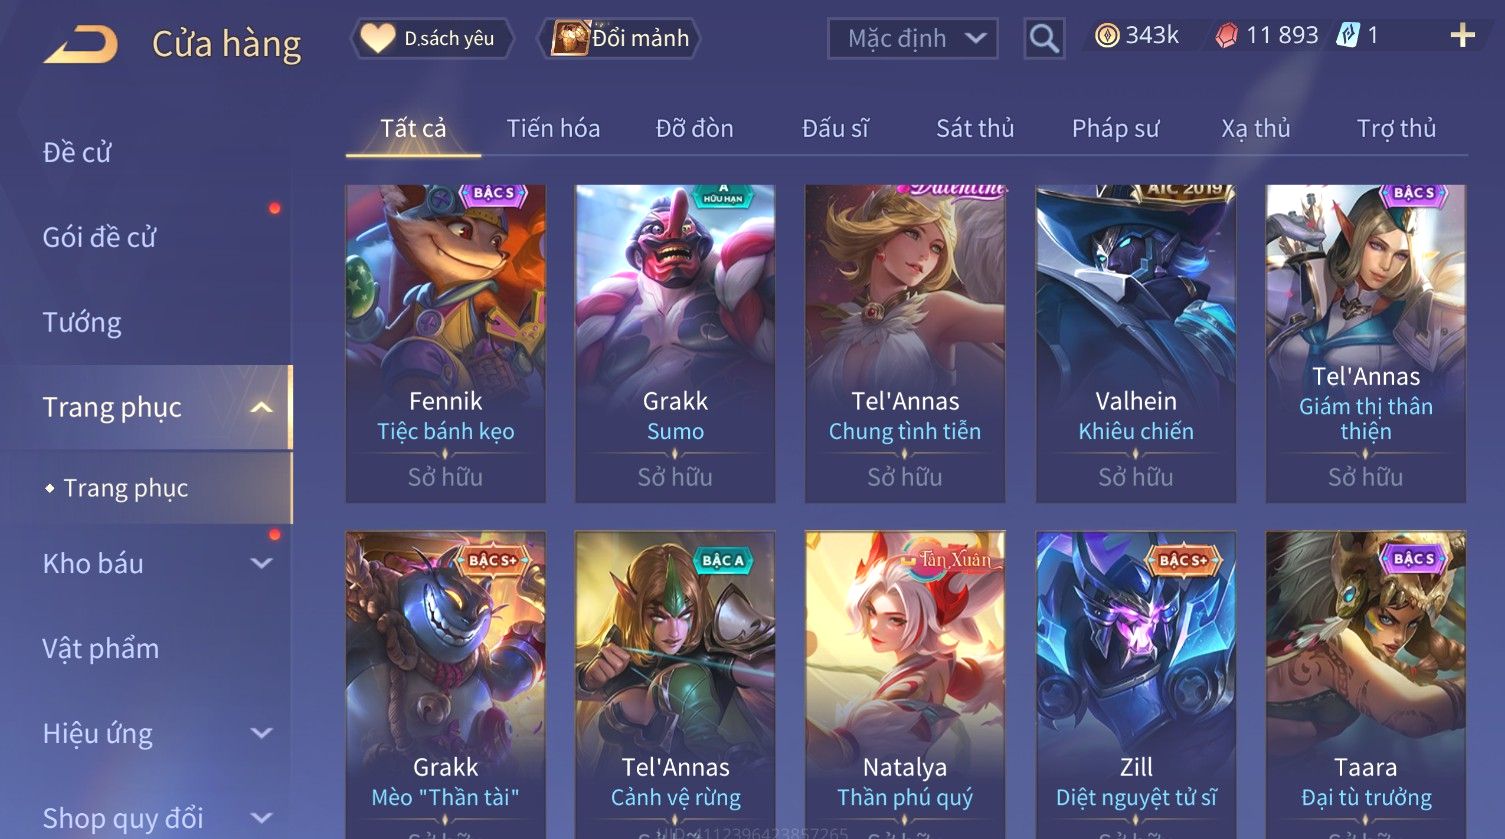Open the D.sách yêu heart wishlist
Viewport: 1505px width, 839px height.
(x=431, y=39)
